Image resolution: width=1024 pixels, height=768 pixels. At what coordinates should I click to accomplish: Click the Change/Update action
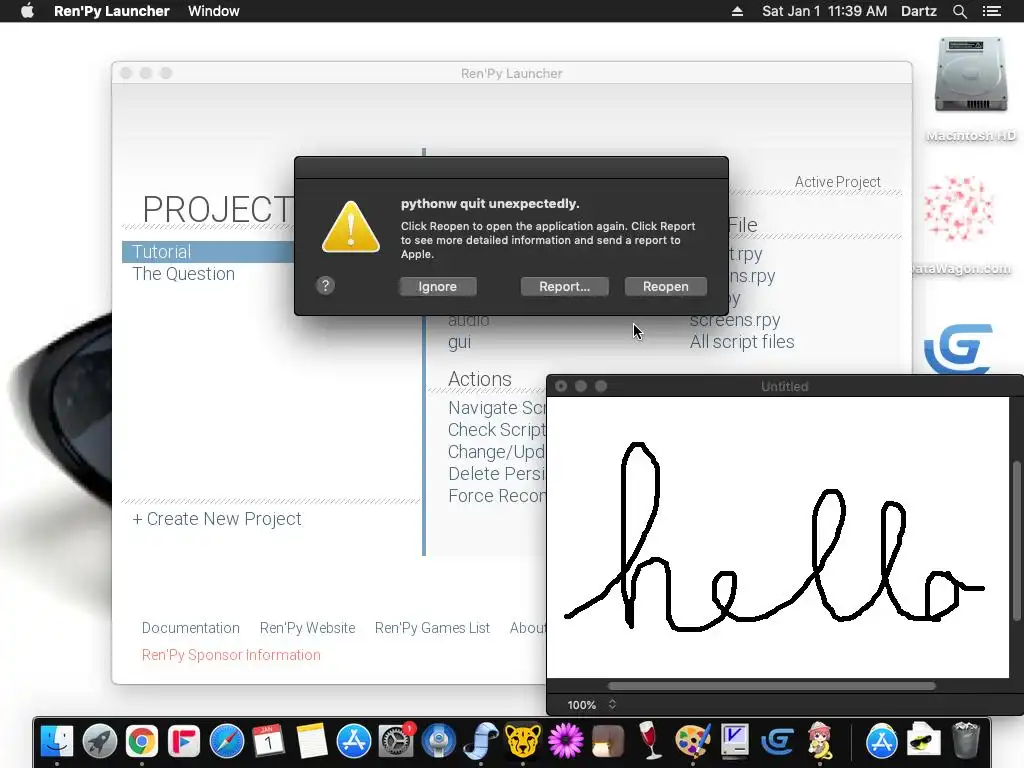pos(496,452)
